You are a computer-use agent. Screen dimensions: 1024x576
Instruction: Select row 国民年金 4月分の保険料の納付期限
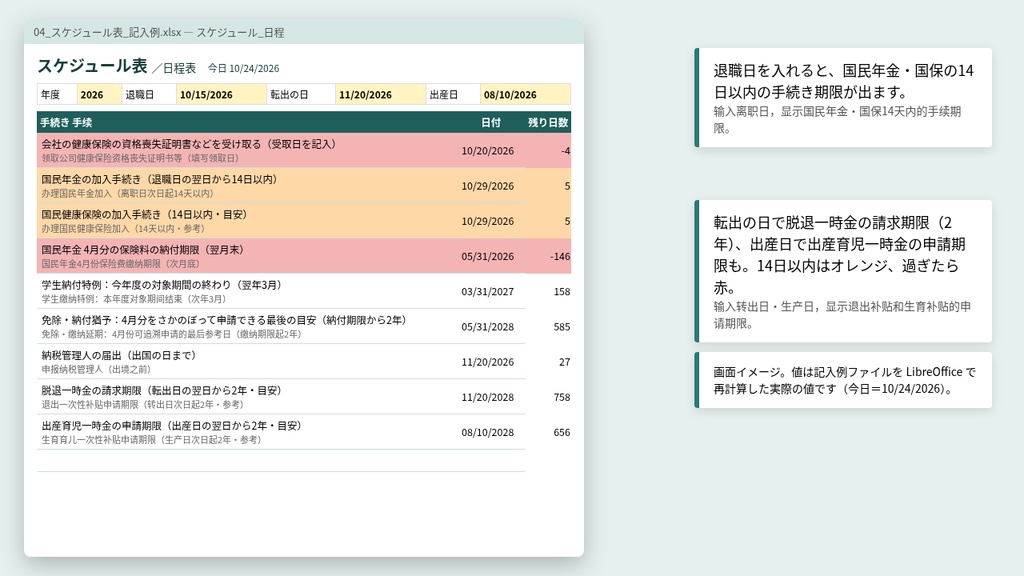pos(304,256)
